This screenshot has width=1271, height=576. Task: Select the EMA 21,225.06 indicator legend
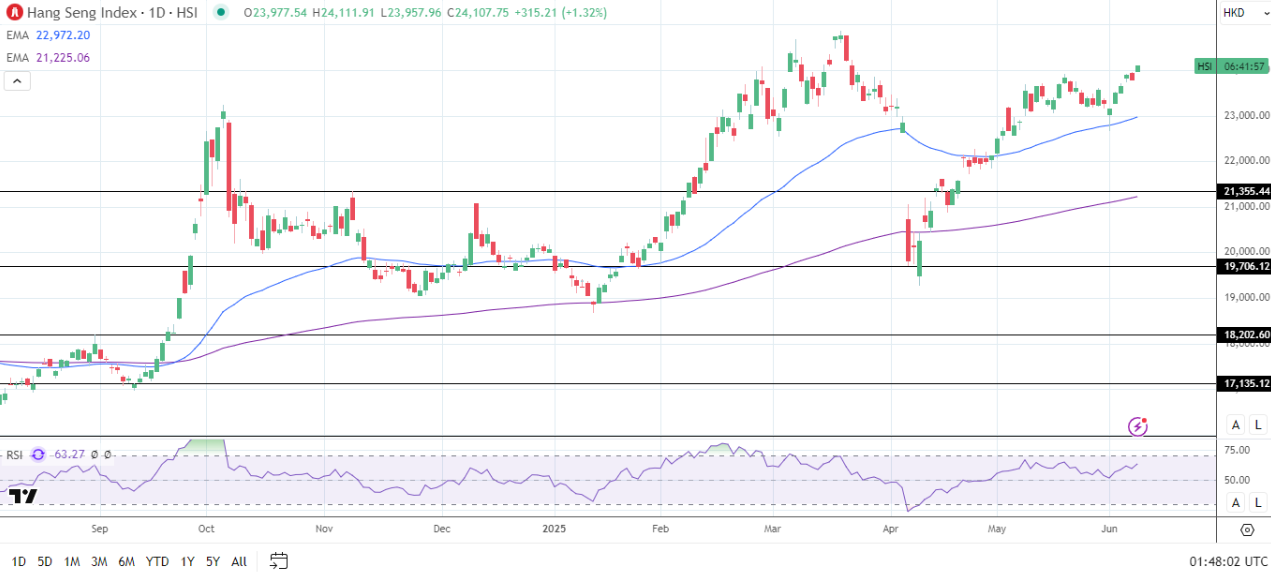point(48,57)
